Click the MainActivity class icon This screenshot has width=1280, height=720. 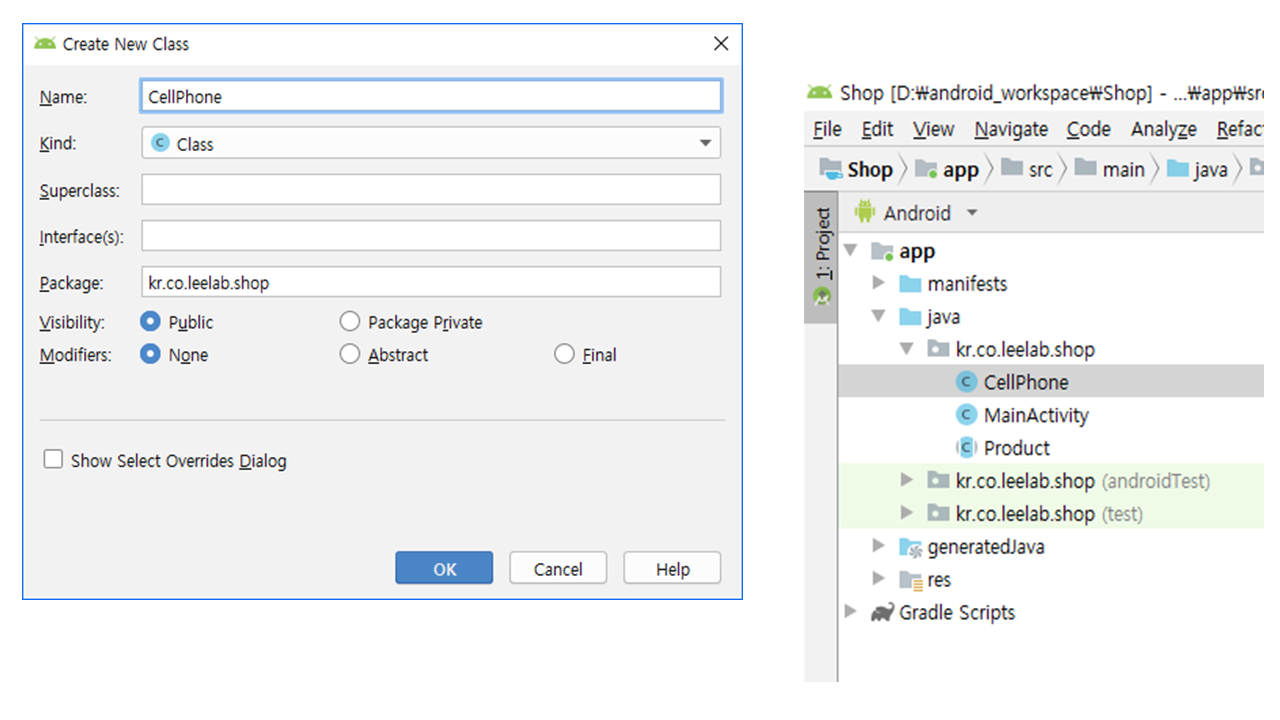[x=966, y=415]
